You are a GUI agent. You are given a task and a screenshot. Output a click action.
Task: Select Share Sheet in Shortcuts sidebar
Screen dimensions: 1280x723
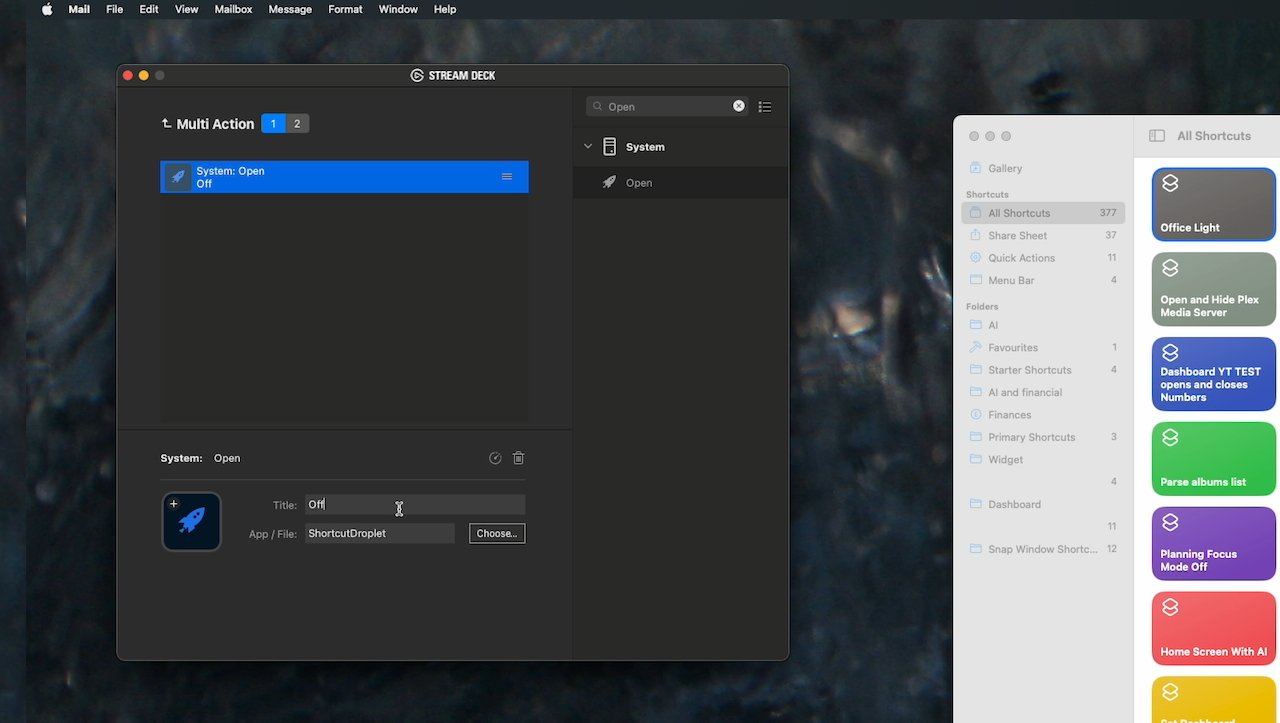coord(1043,236)
